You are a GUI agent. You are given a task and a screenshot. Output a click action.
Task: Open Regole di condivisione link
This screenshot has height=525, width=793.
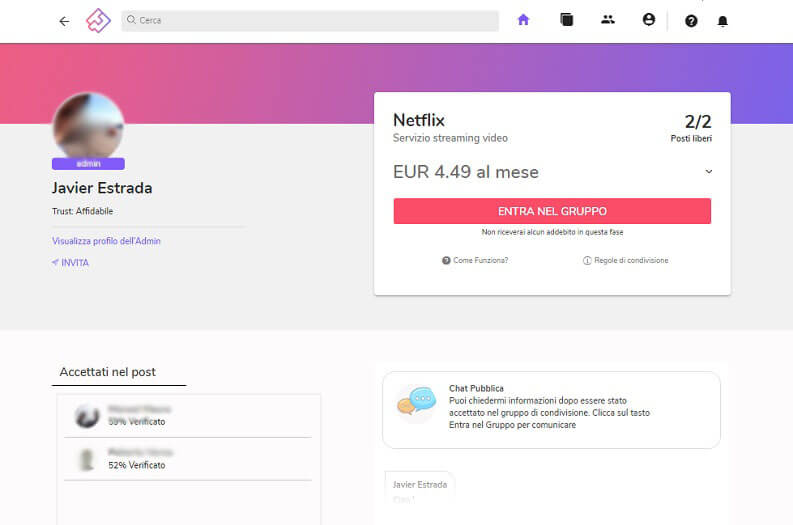tap(626, 260)
